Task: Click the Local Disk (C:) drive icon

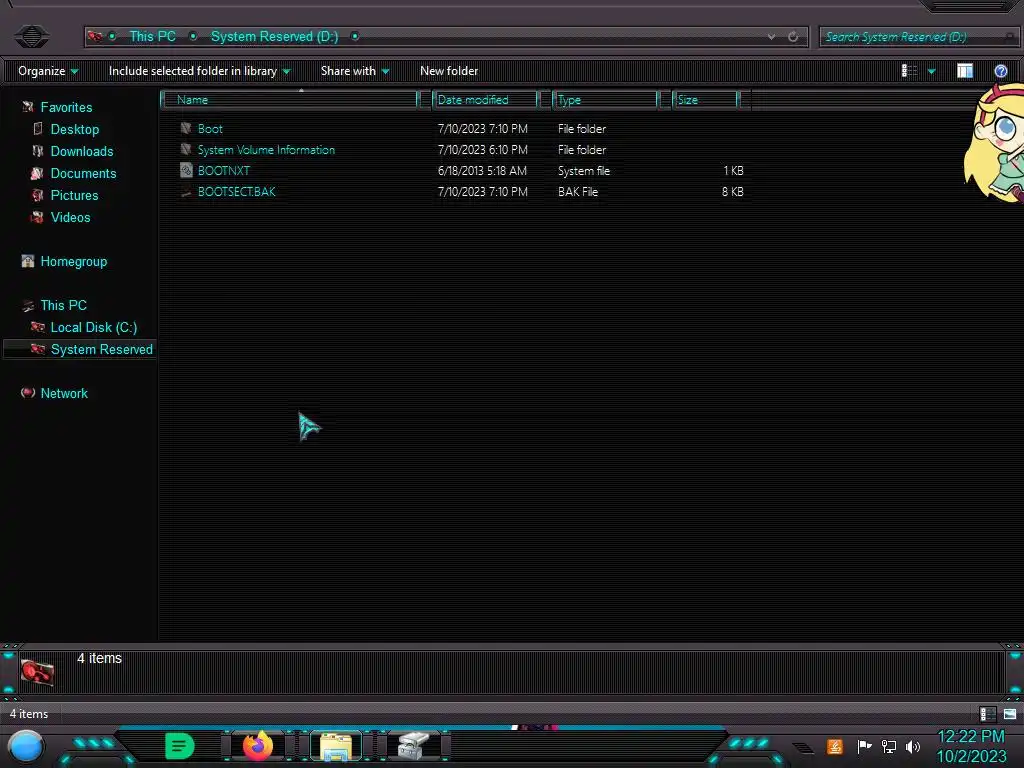Action: click(x=38, y=327)
